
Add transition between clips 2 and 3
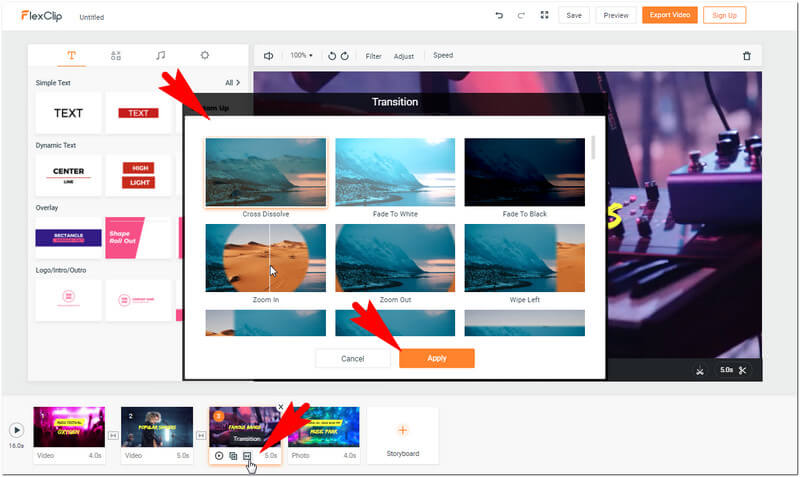click(201, 435)
